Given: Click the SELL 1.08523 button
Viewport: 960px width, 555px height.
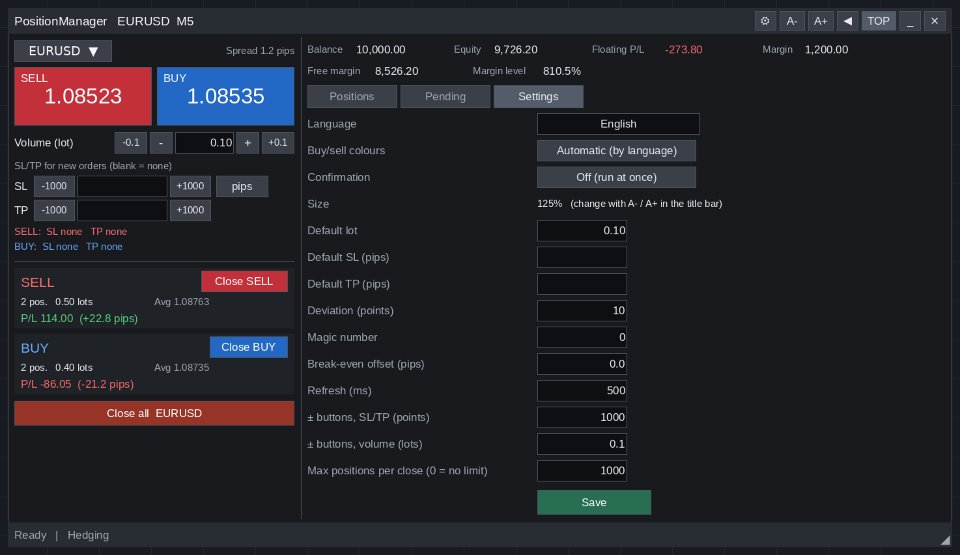Looking at the screenshot, I should tap(83, 96).
